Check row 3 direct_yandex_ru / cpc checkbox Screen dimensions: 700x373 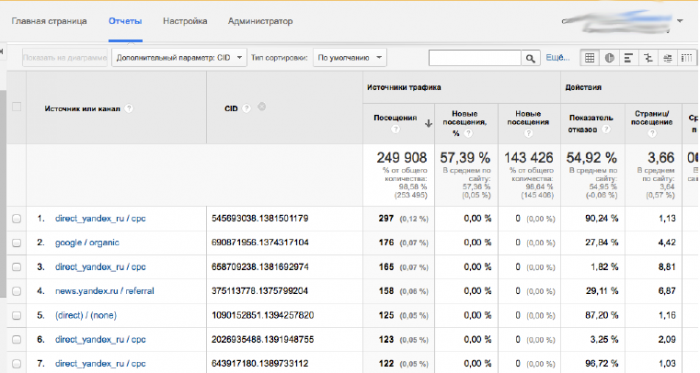coord(17,267)
